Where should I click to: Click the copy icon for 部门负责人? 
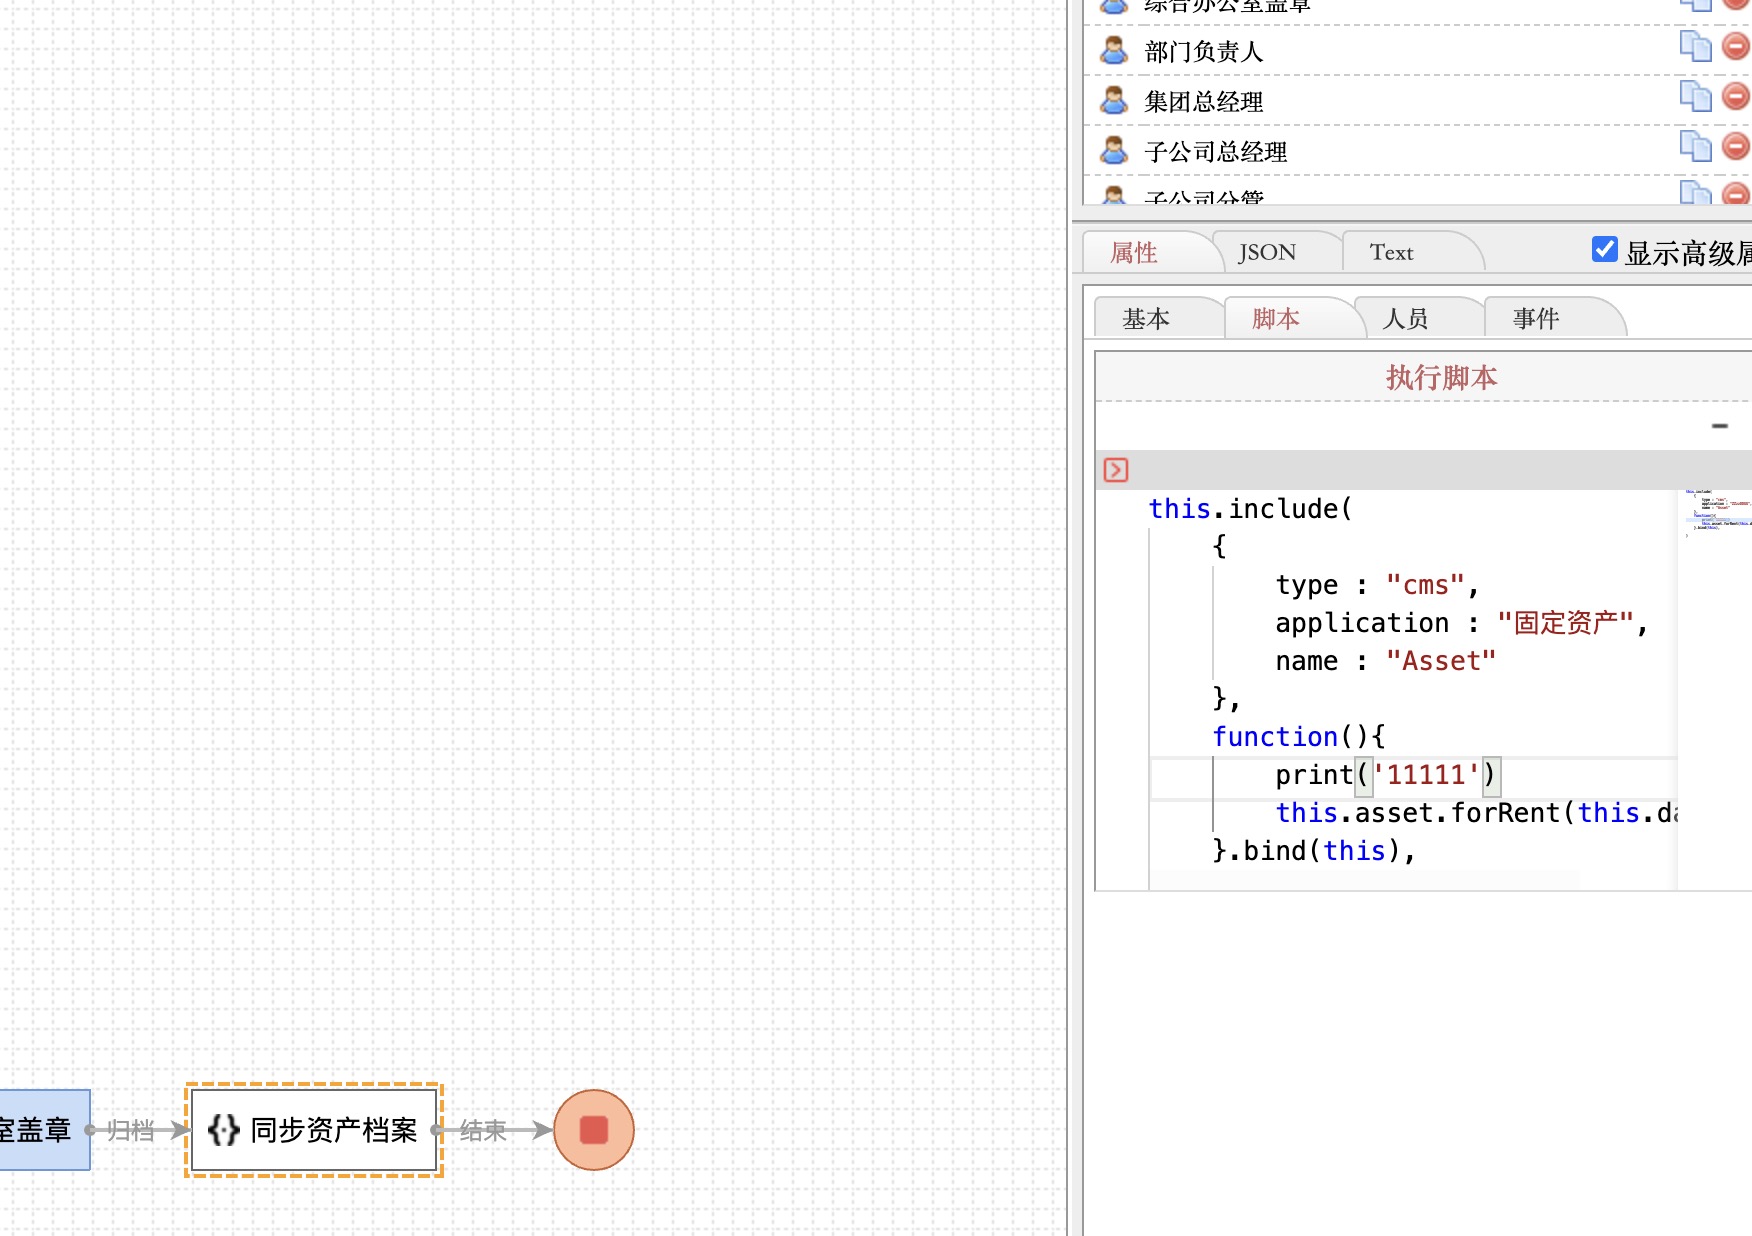(x=1695, y=46)
